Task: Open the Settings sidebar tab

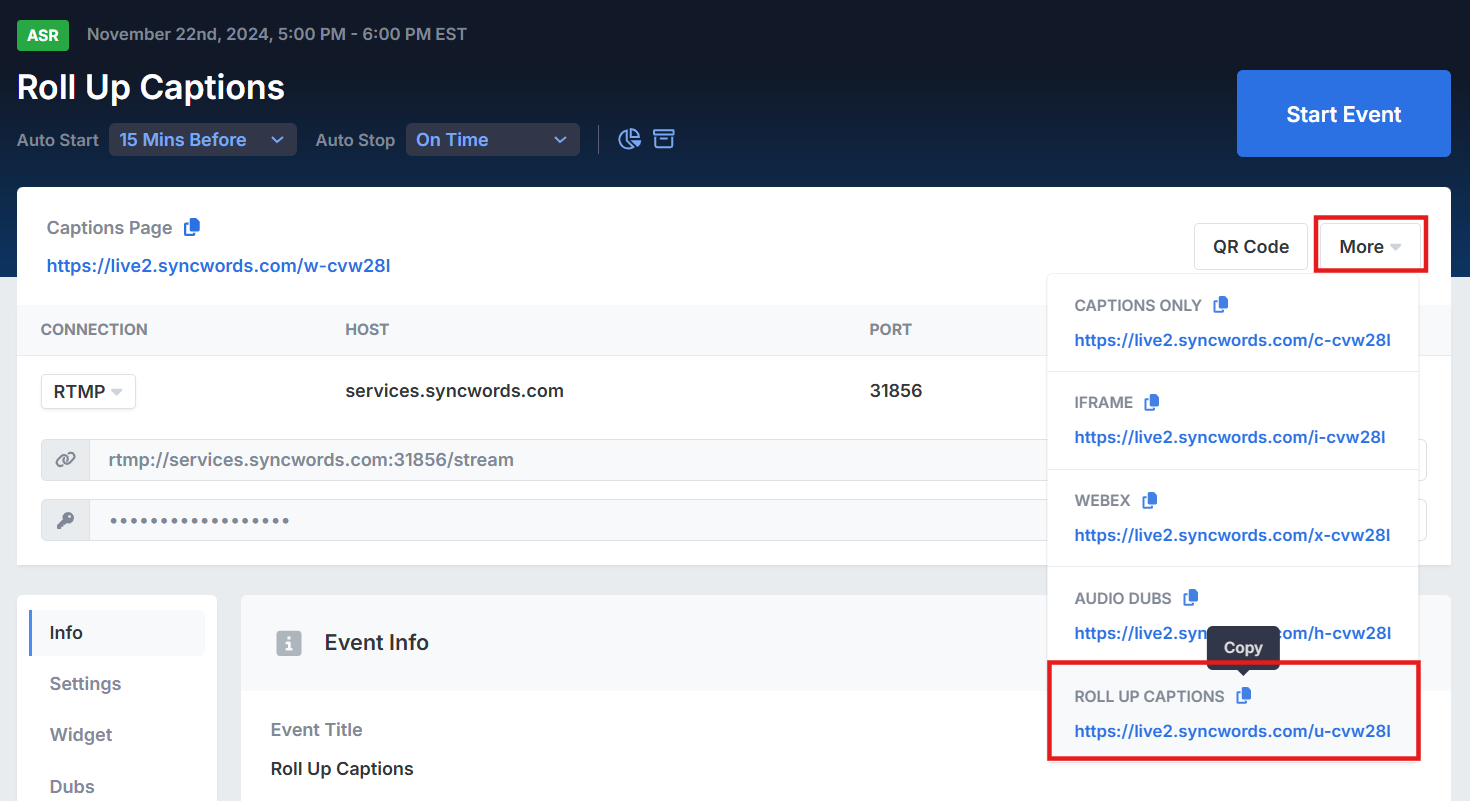Action: coord(85,684)
